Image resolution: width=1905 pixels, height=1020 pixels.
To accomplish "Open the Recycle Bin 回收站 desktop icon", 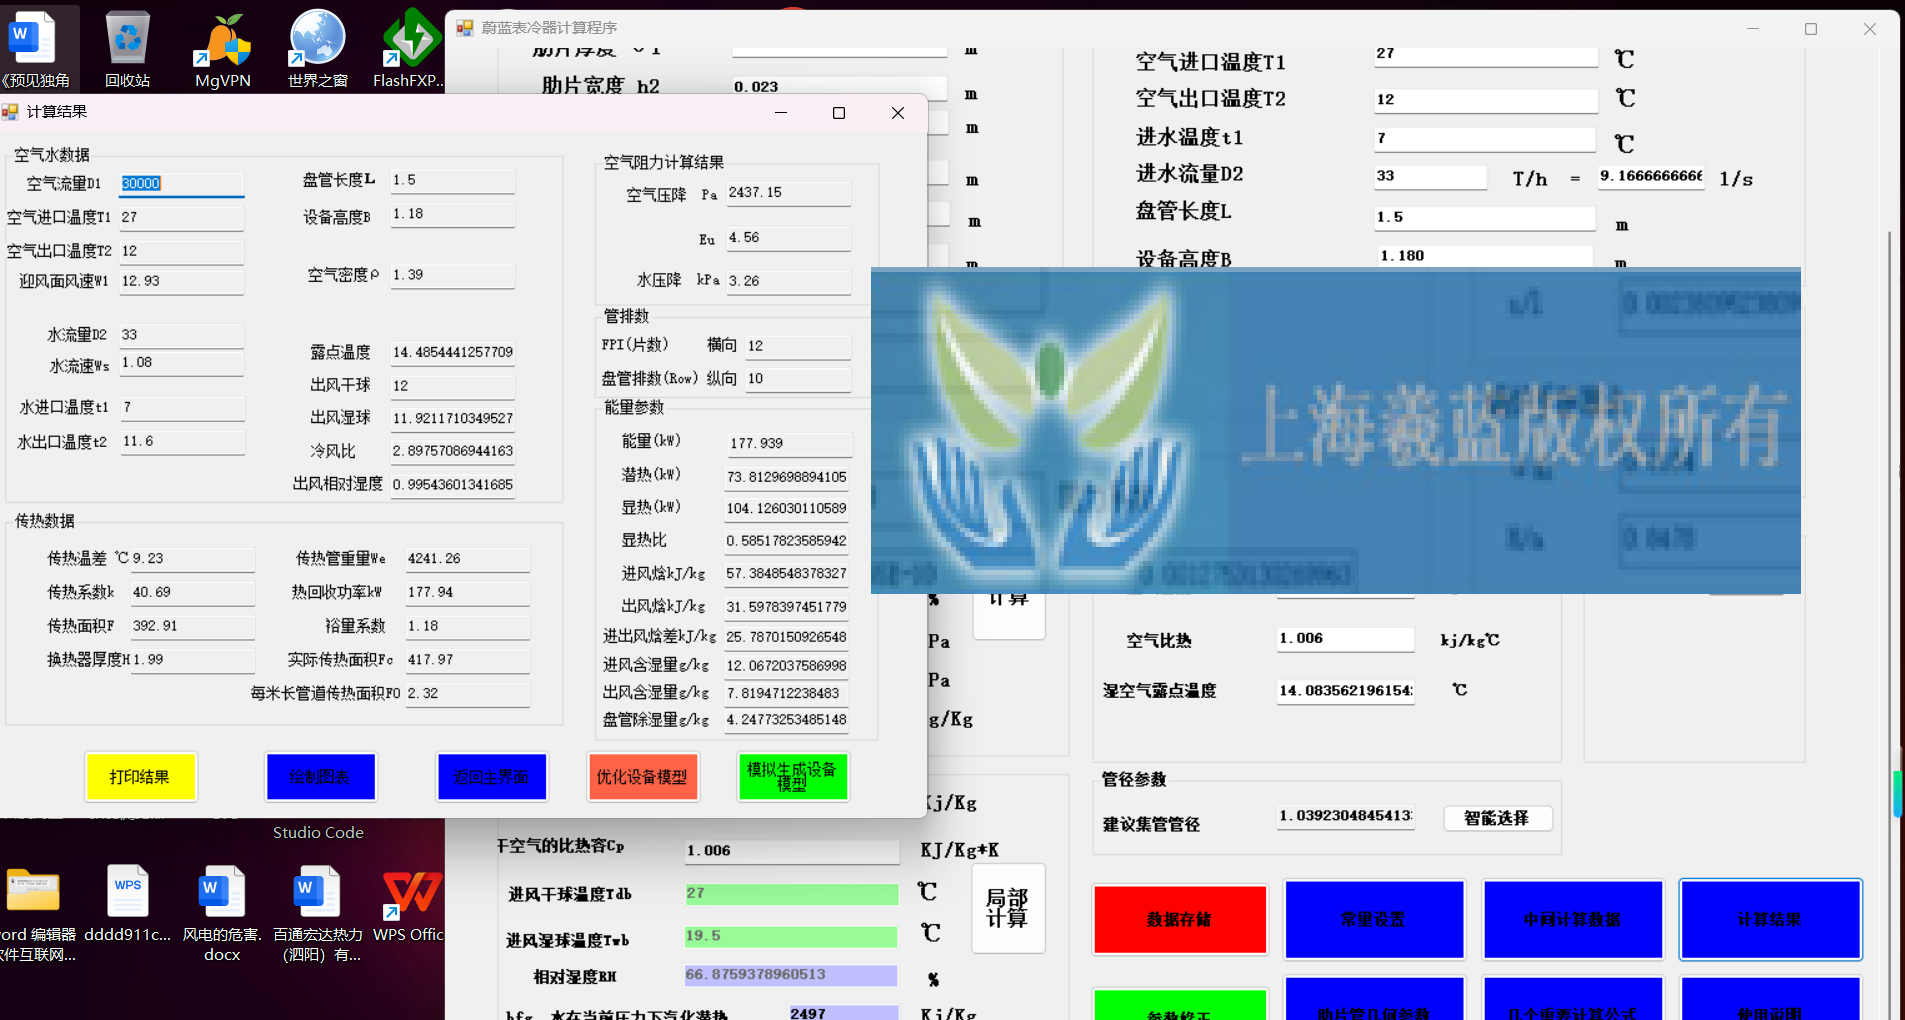I will [127, 48].
